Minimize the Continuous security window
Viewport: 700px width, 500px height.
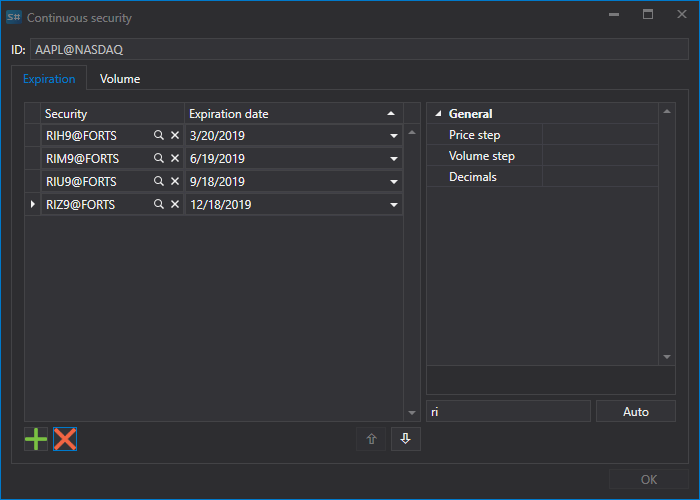[x=614, y=14]
